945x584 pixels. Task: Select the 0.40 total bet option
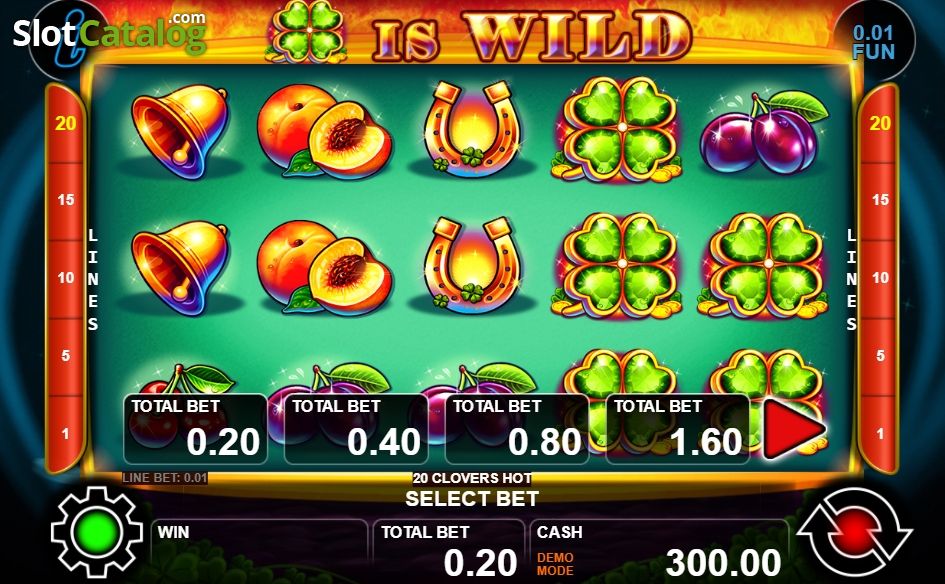click(356, 429)
